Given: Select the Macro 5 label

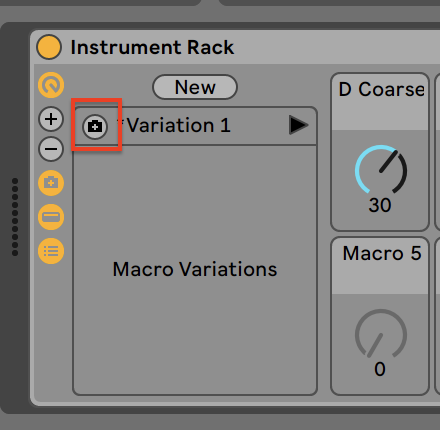Looking at the screenshot, I should coord(382,253).
